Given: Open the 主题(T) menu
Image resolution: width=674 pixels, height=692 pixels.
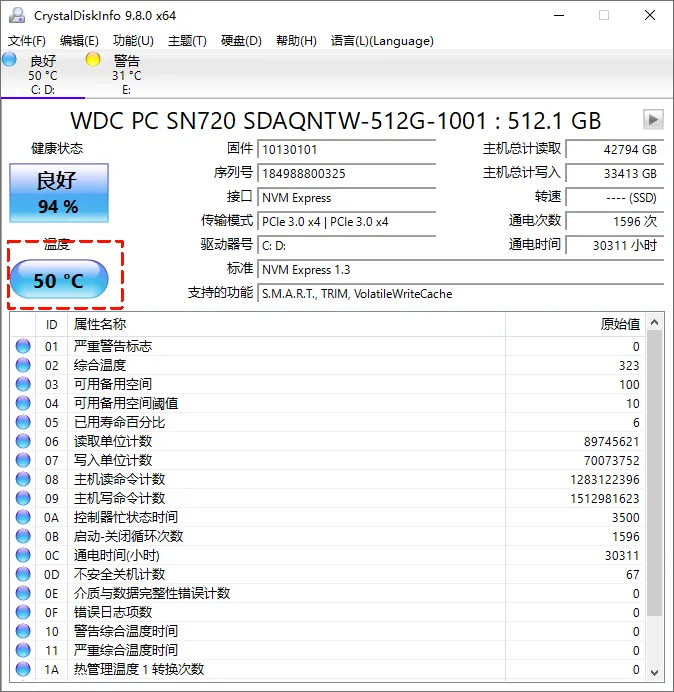Looking at the screenshot, I should [x=187, y=41].
